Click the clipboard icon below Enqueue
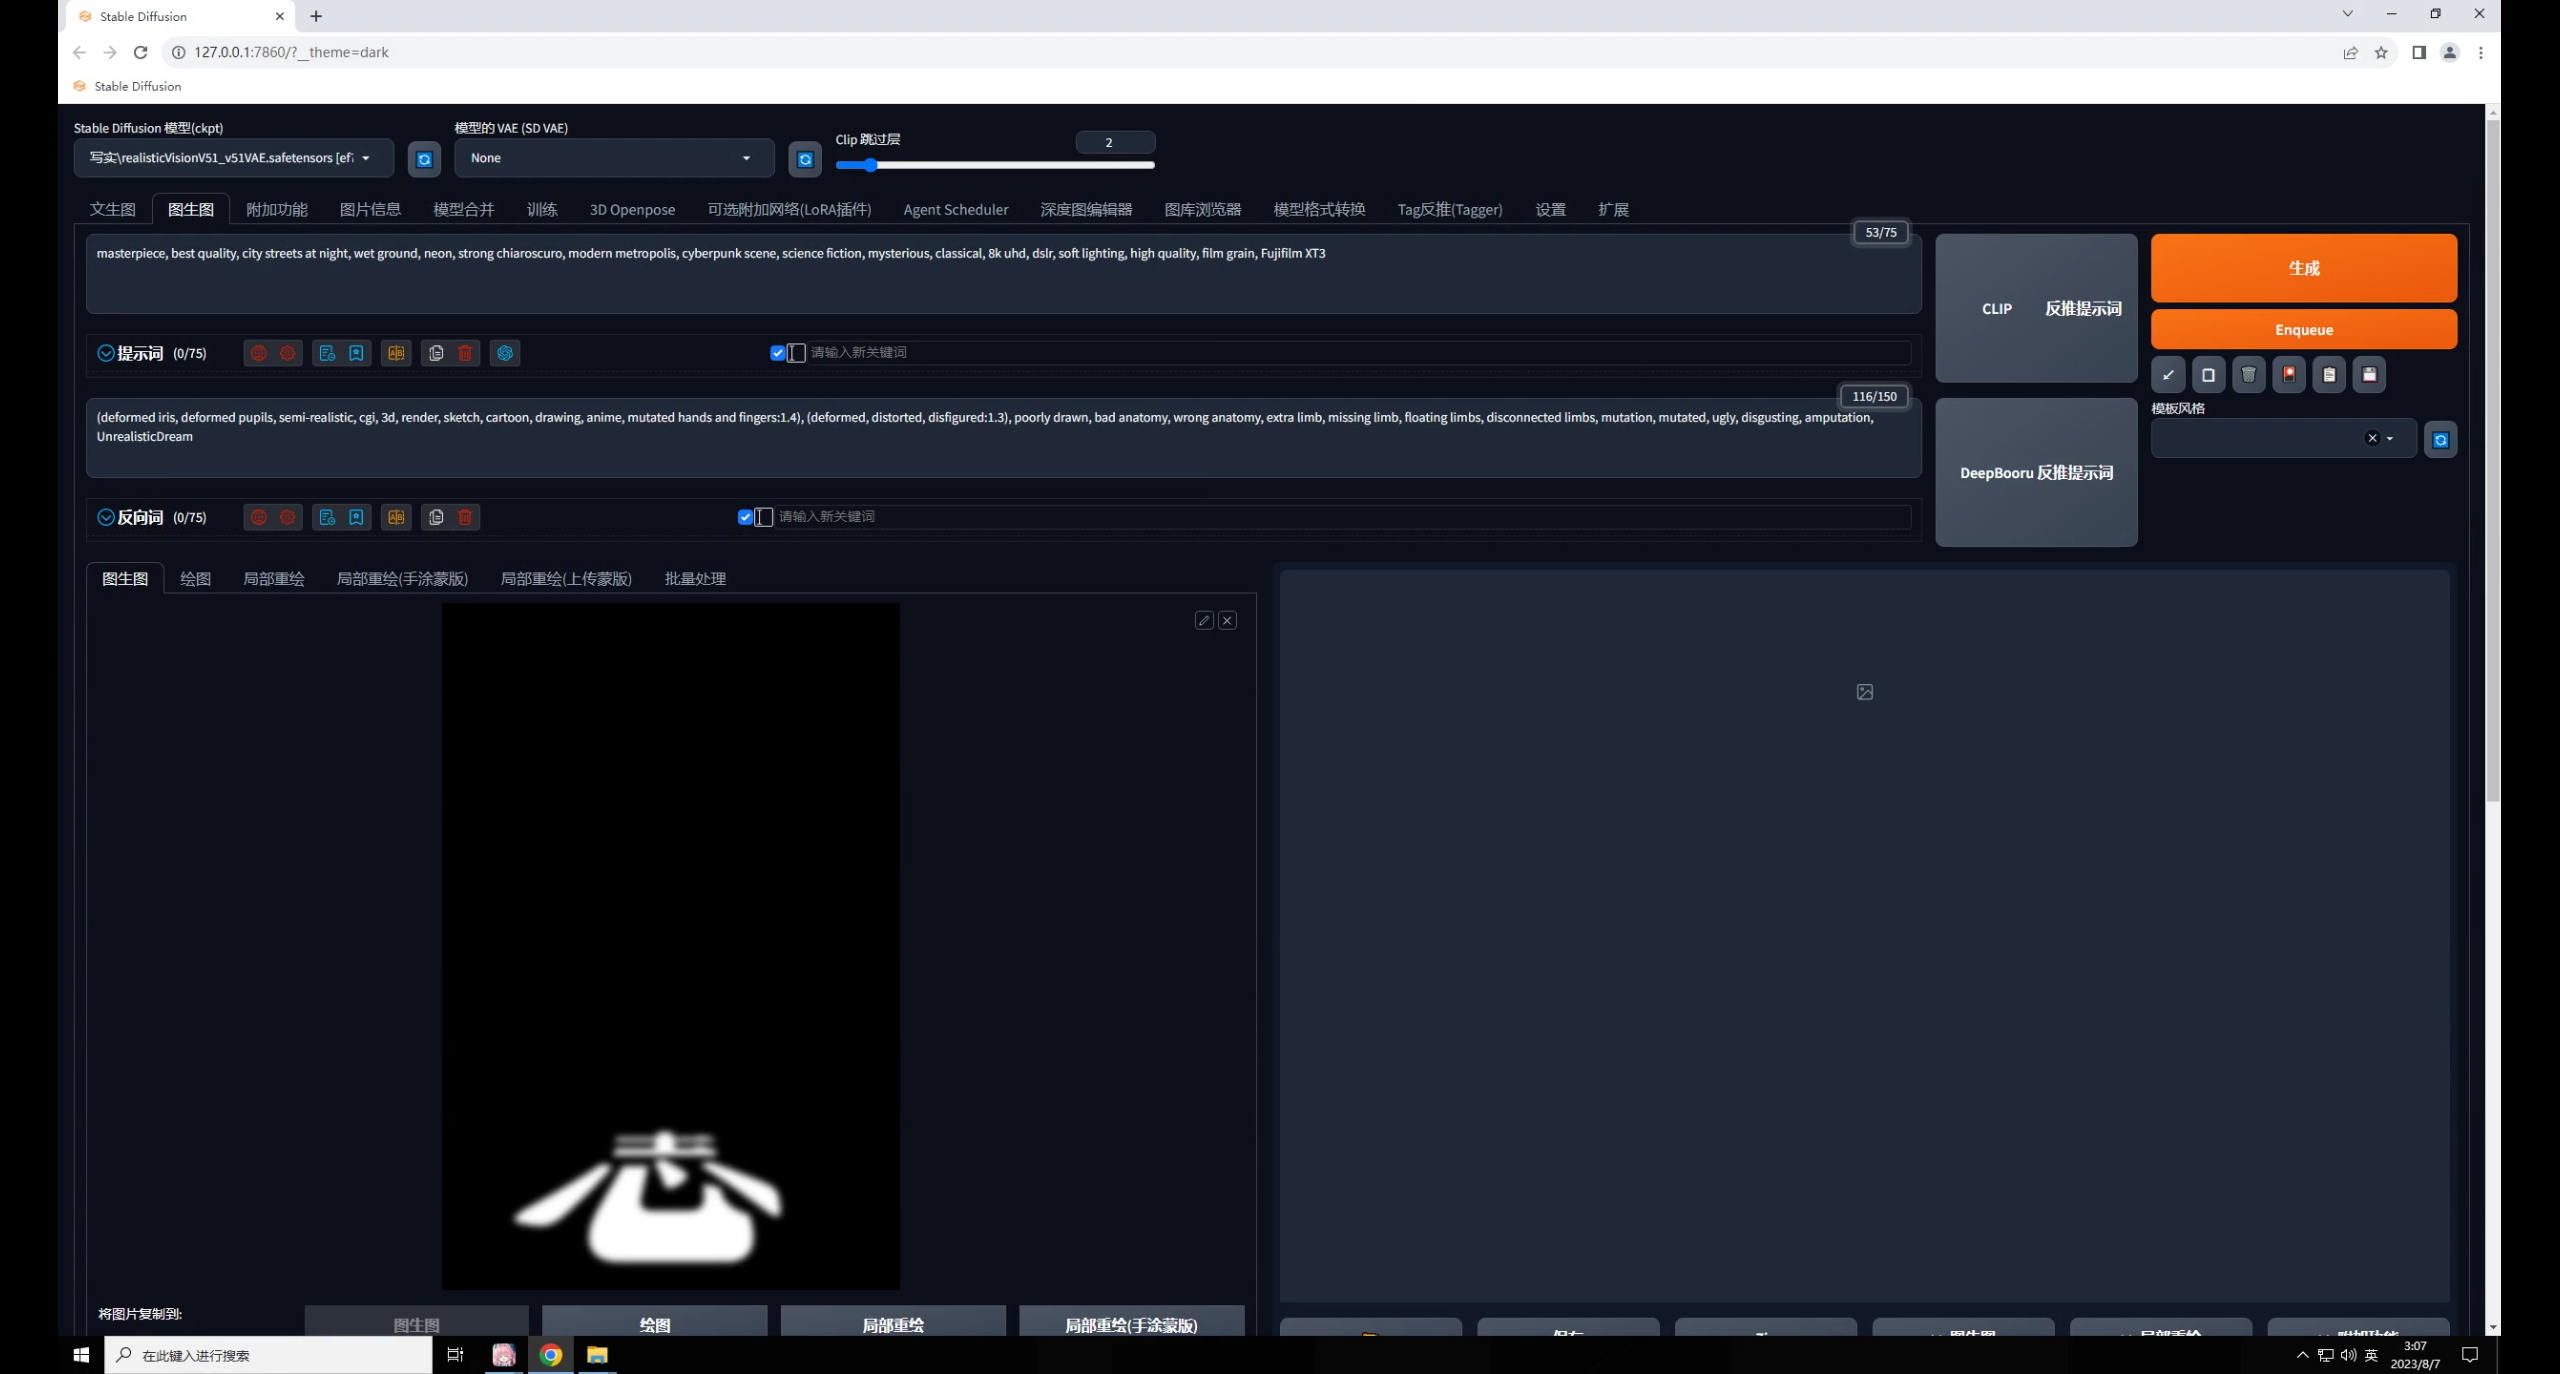The height and width of the screenshot is (1374, 2560). [2329, 375]
